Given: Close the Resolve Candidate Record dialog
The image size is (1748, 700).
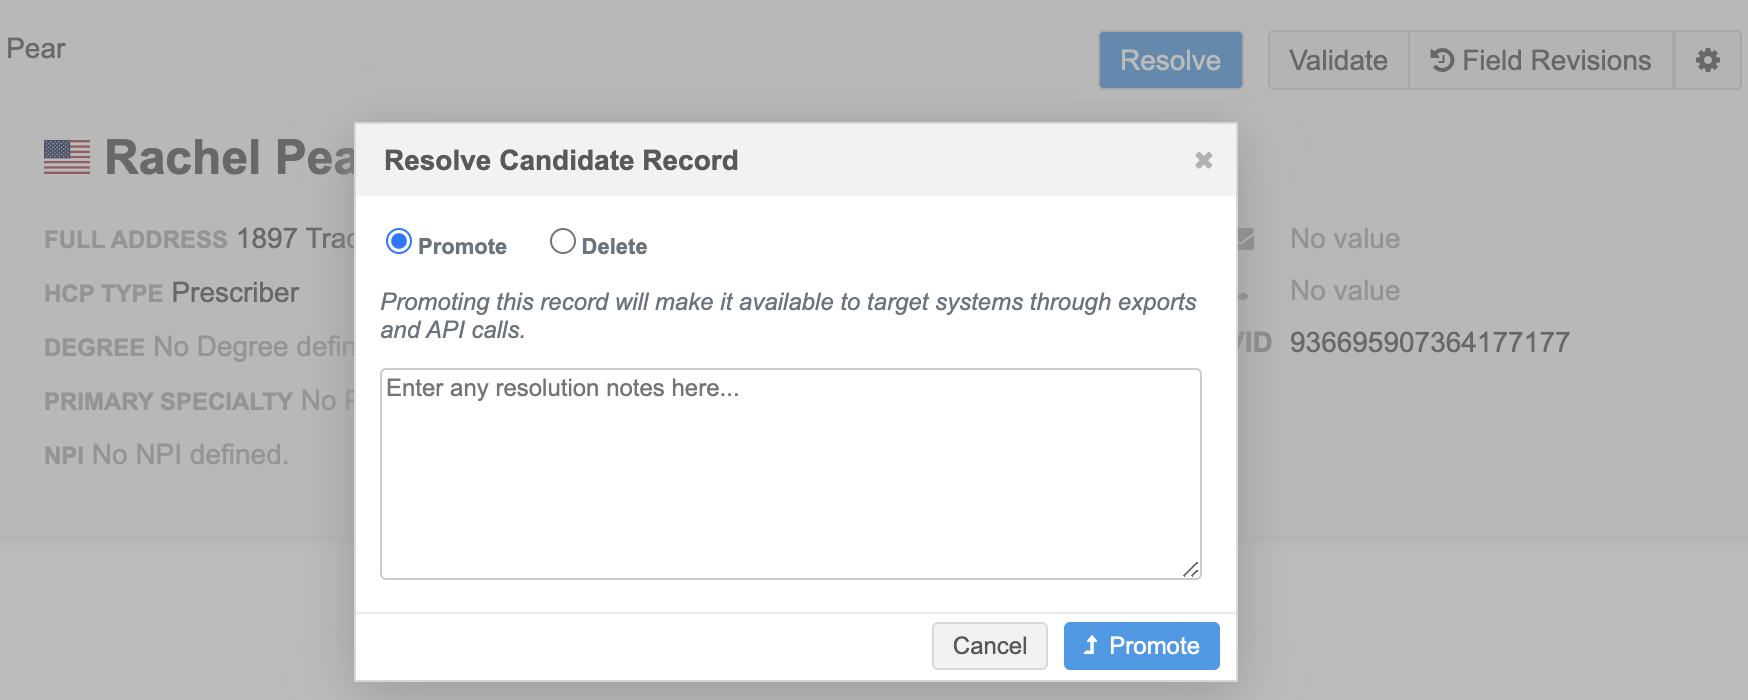Looking at the screenshot, I should point(1203,160).
